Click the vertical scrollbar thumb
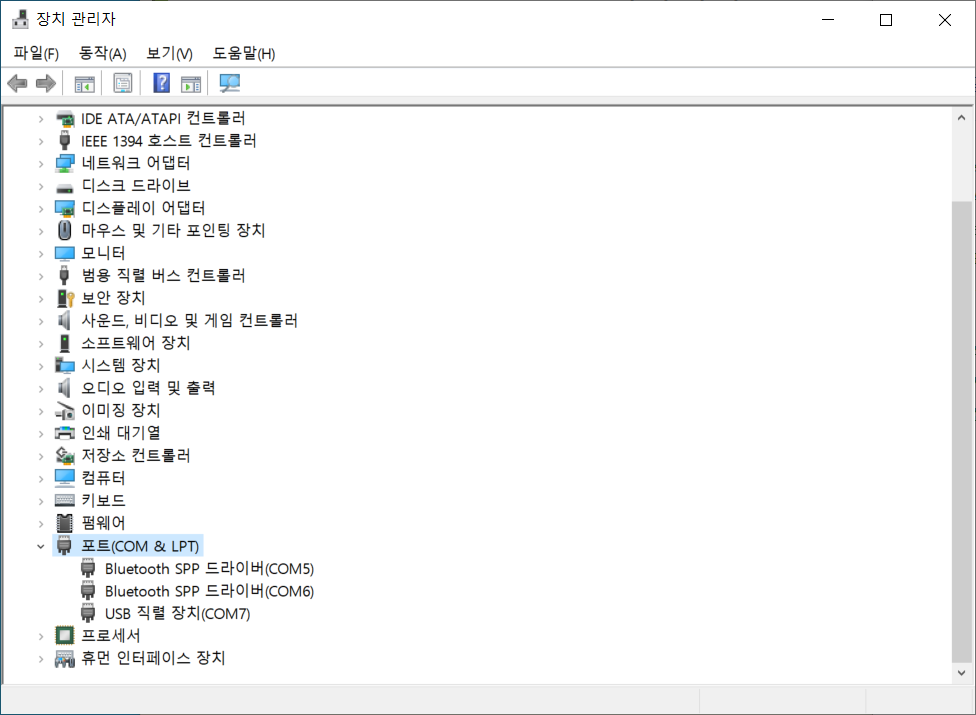Screen dimensions: 976x715 coord(962,432)
